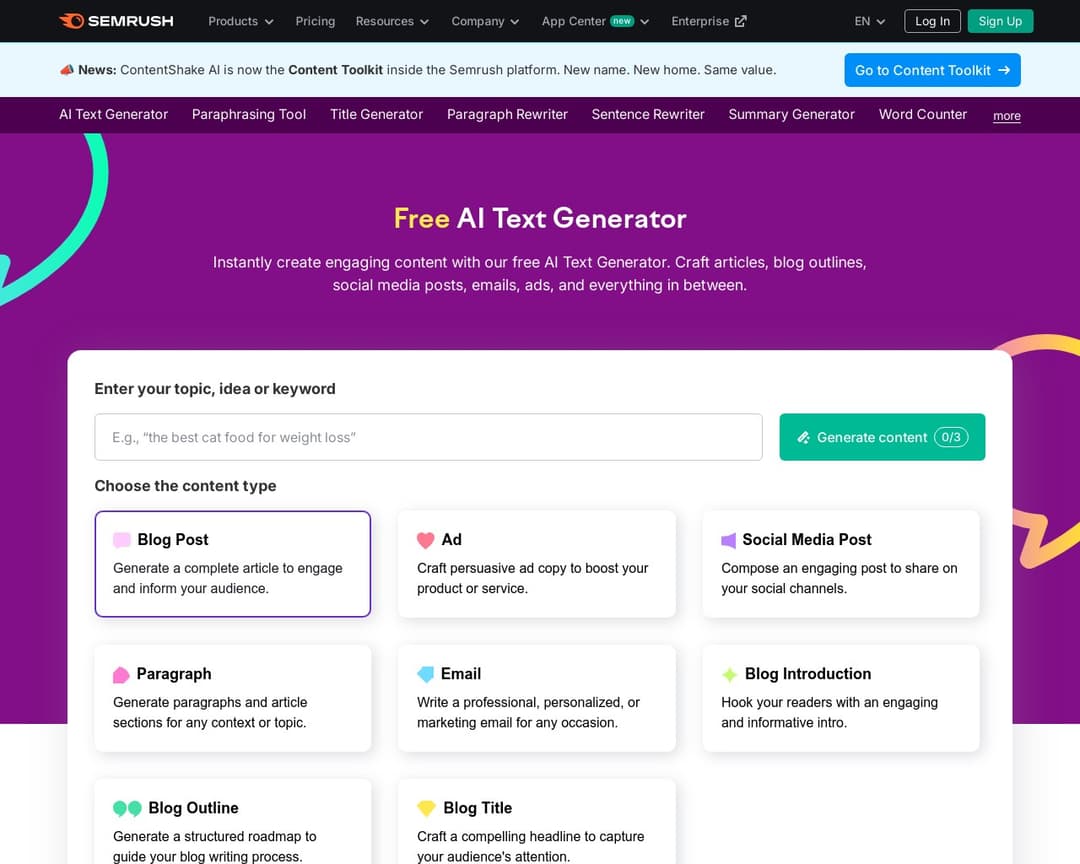Click the flame icon beside the News banner

pos(67,70)
